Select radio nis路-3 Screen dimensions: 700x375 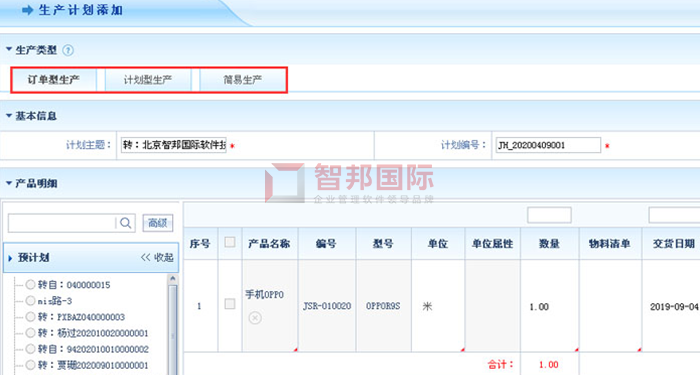[30, 300]
